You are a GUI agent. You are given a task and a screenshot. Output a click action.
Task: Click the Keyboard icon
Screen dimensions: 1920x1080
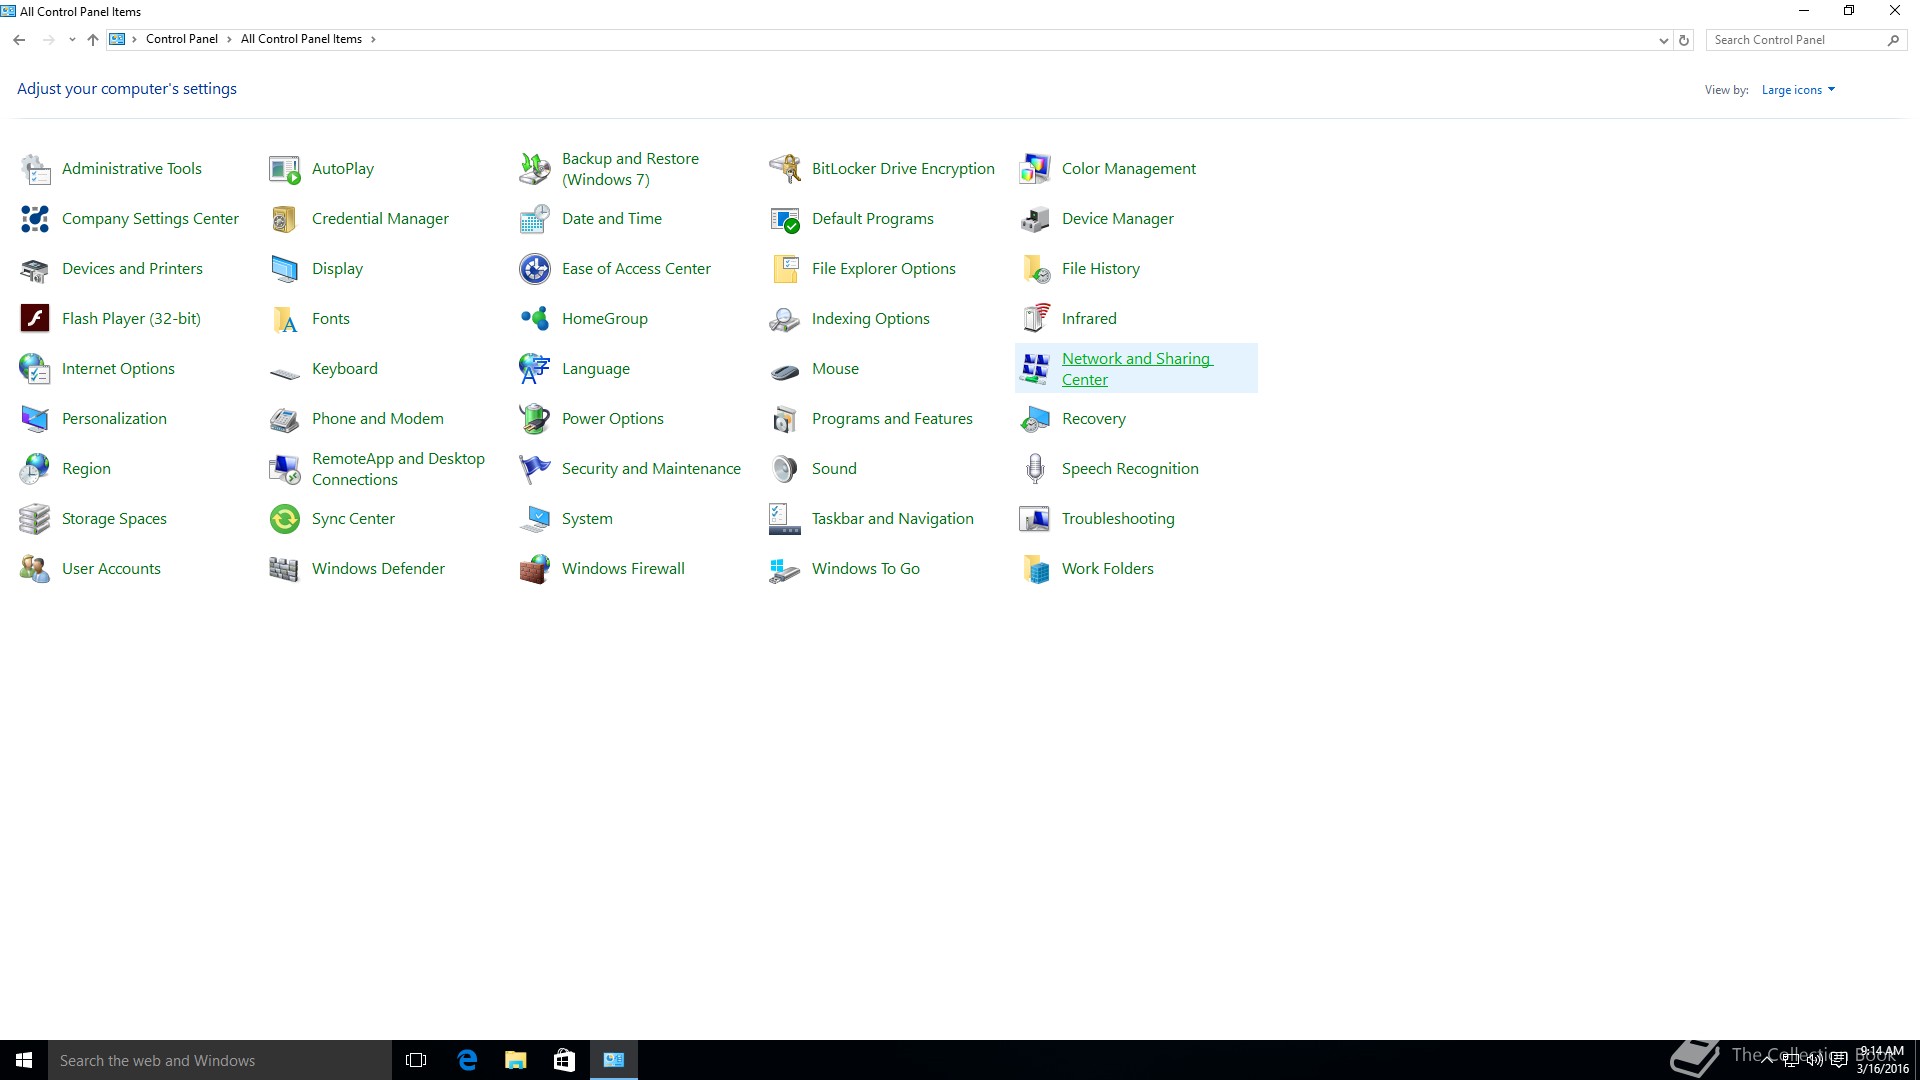pos(285,372)
